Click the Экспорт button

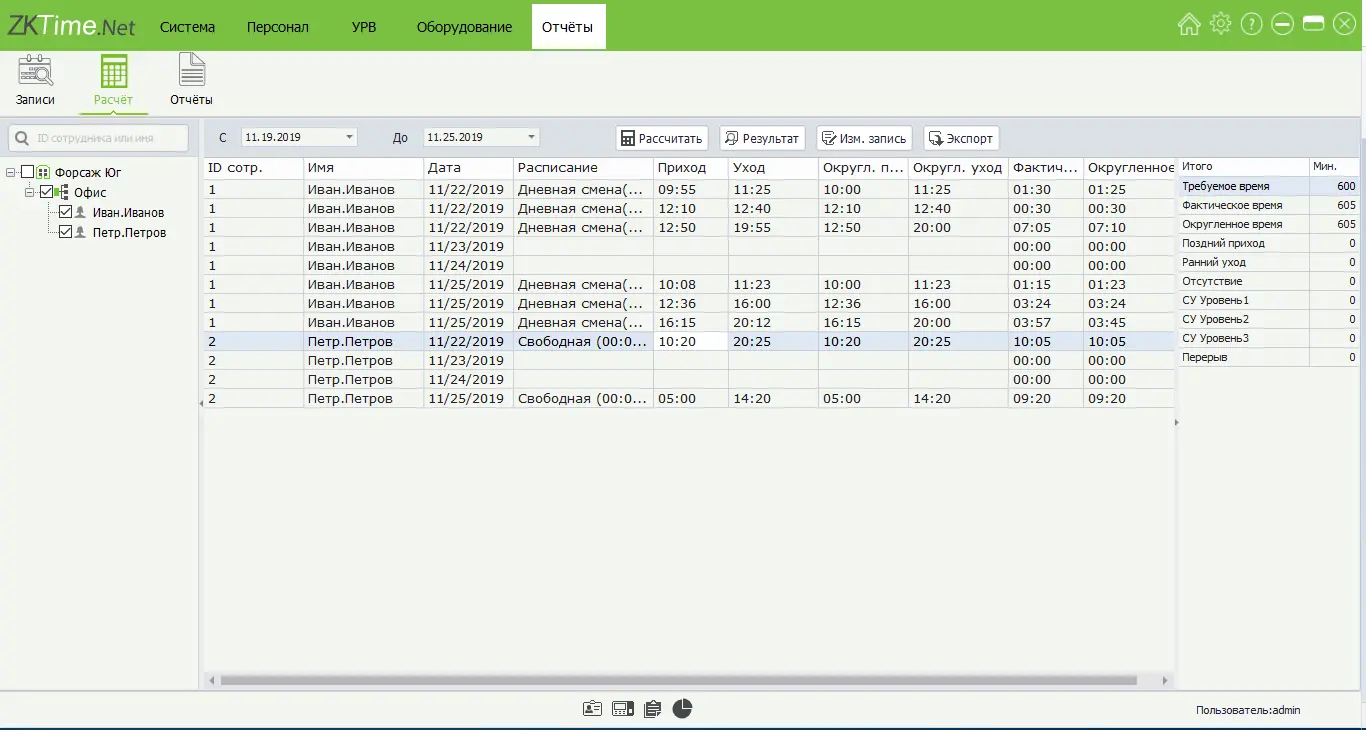[960, 138]
